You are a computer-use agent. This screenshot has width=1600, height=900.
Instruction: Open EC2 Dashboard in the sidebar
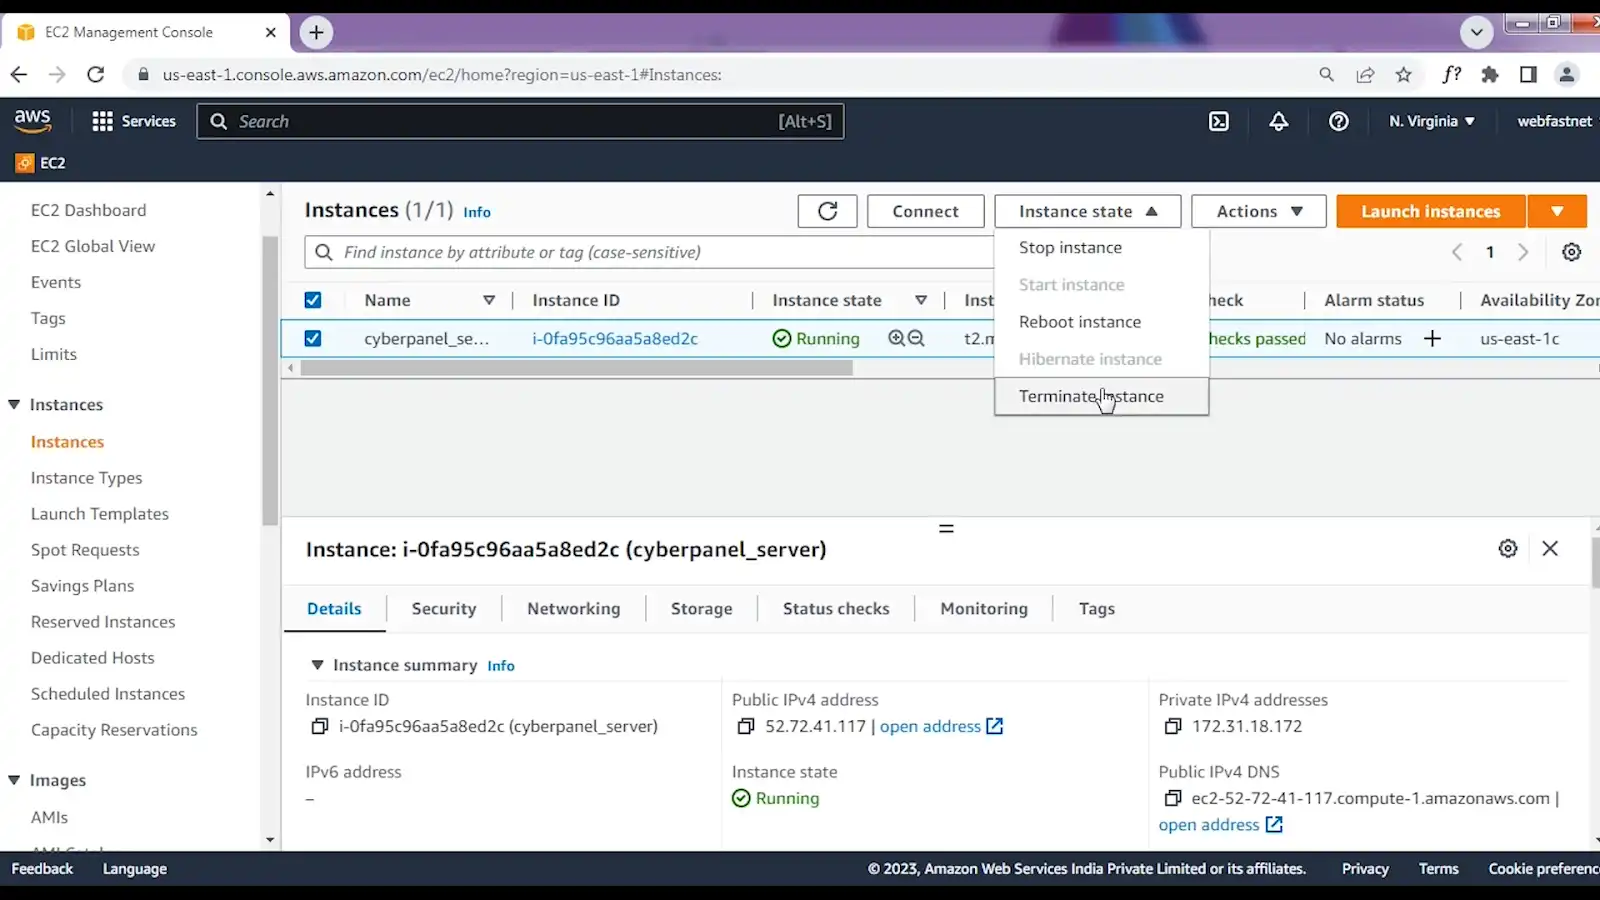(89, 210)
